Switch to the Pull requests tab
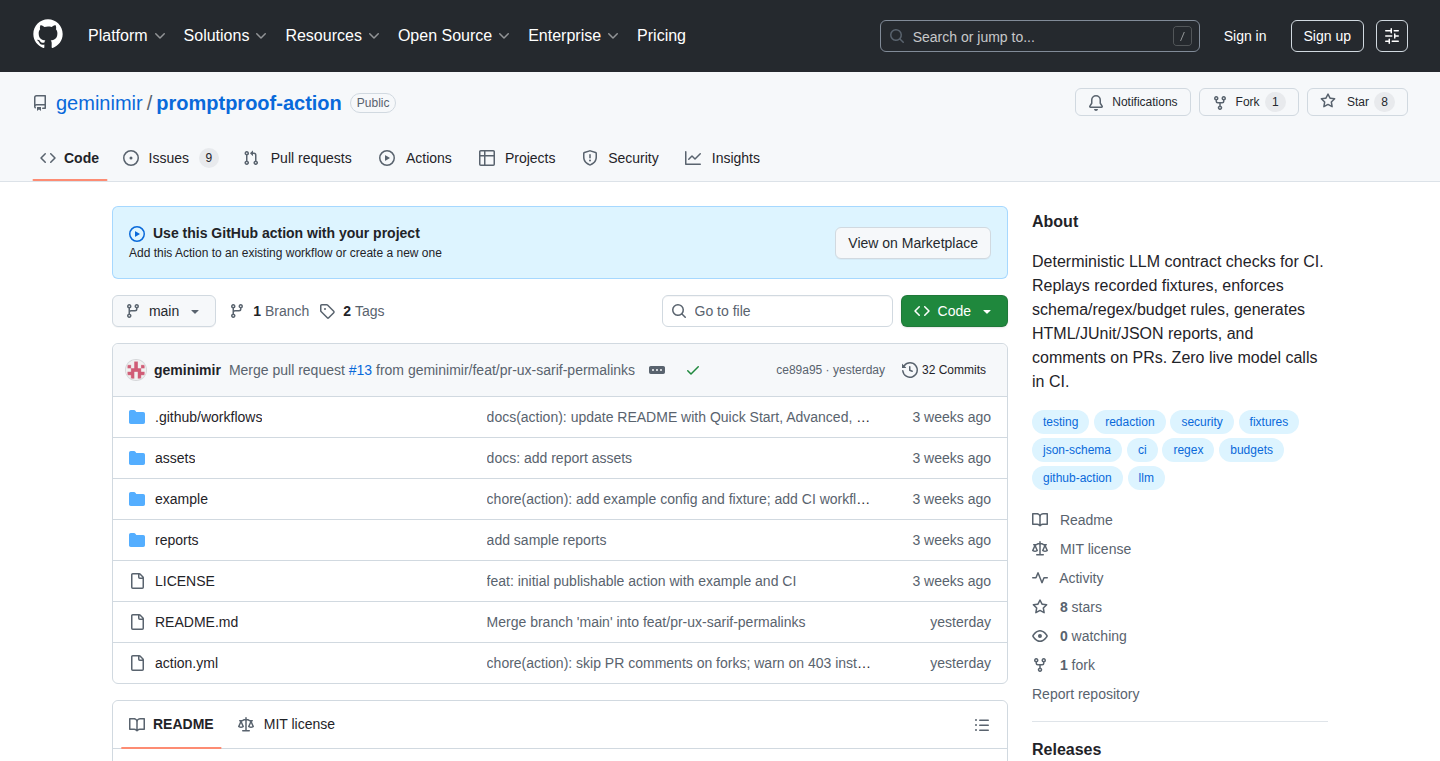The height and width of the screenshot is (761, 1440). [297, 158]
